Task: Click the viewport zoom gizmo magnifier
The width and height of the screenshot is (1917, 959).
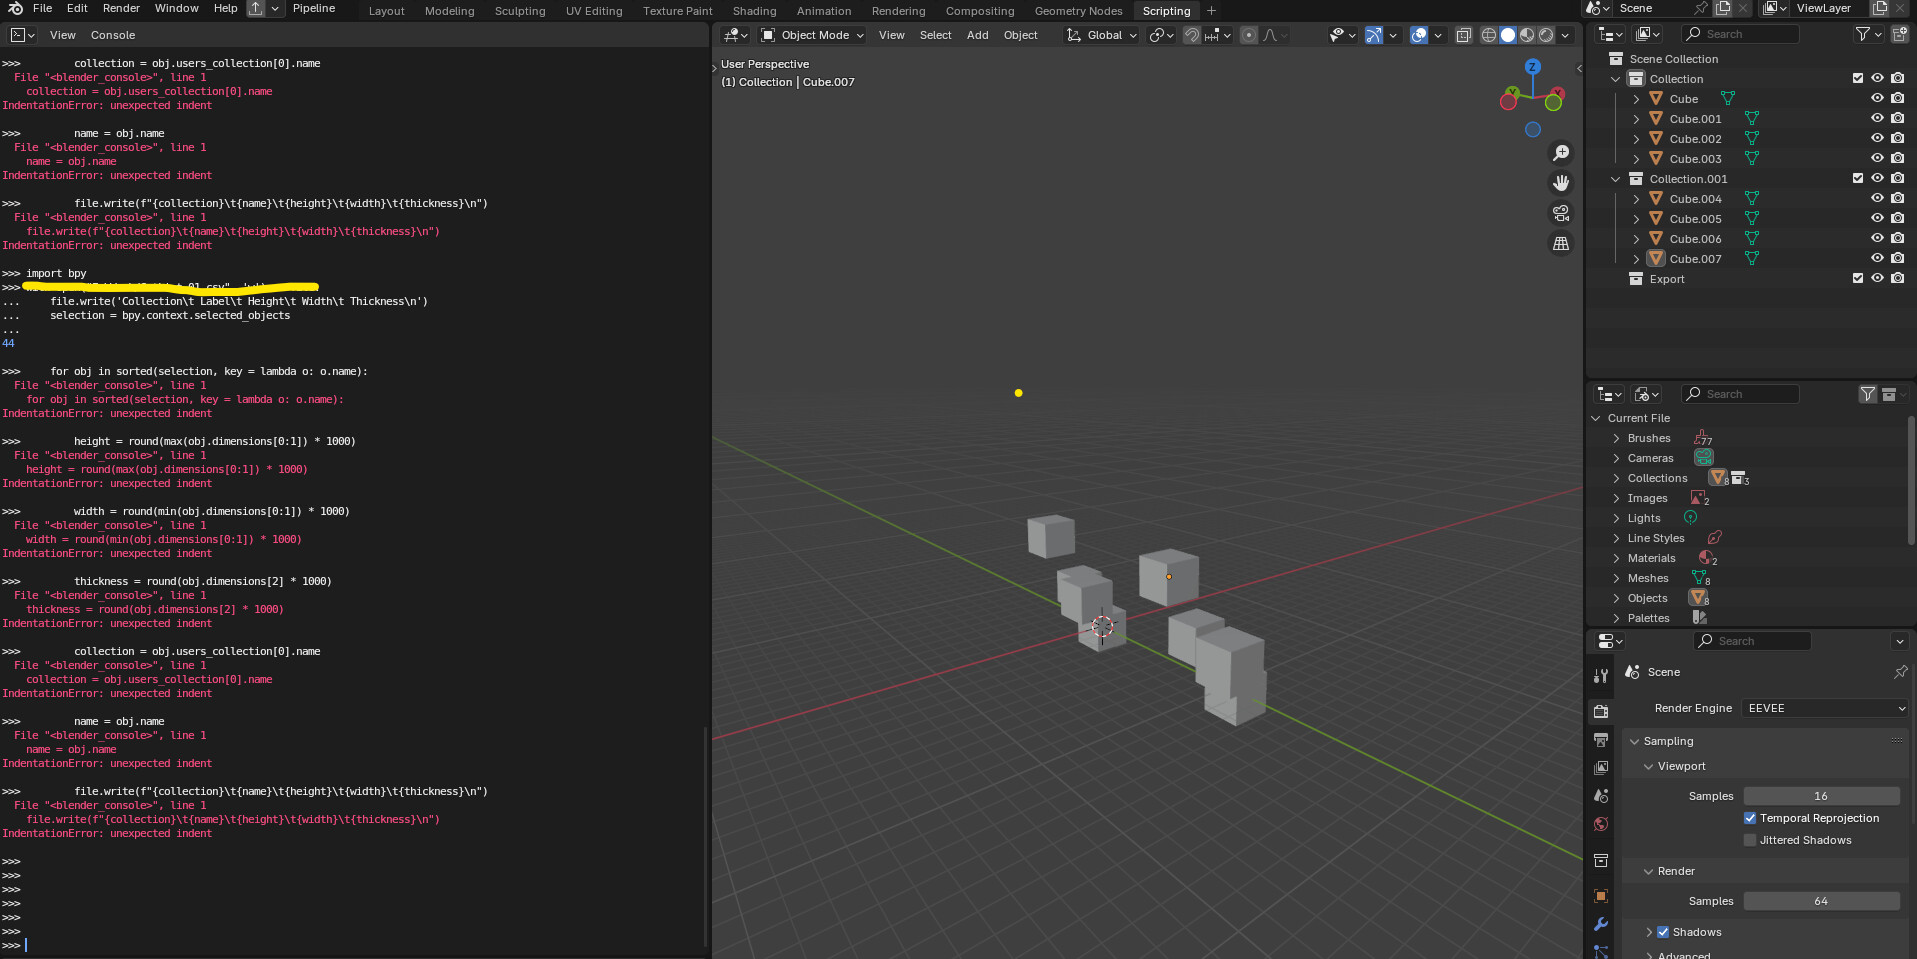Action: click(1560, 153)
